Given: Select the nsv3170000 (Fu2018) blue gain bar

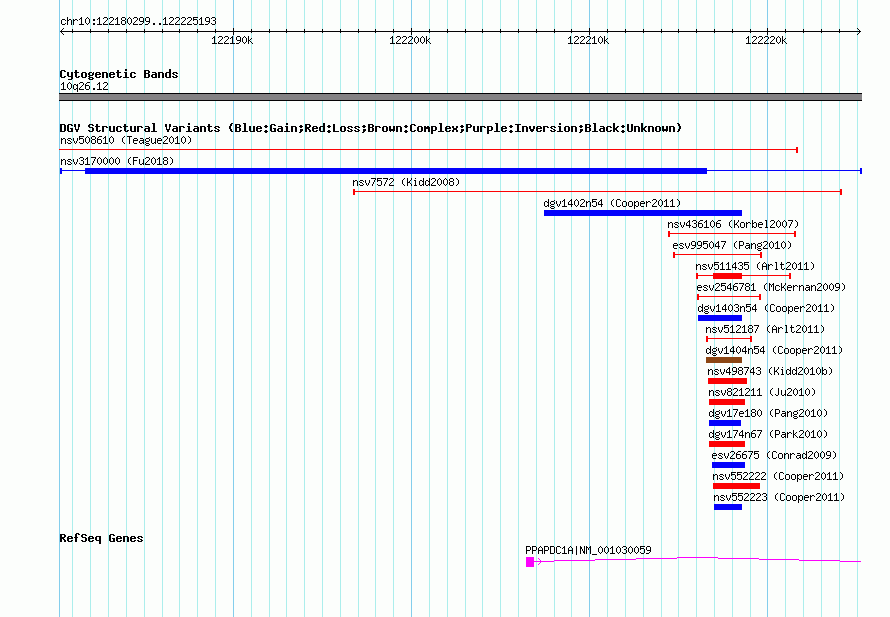Looking at the screenshot, I should [x=396, y=171].
